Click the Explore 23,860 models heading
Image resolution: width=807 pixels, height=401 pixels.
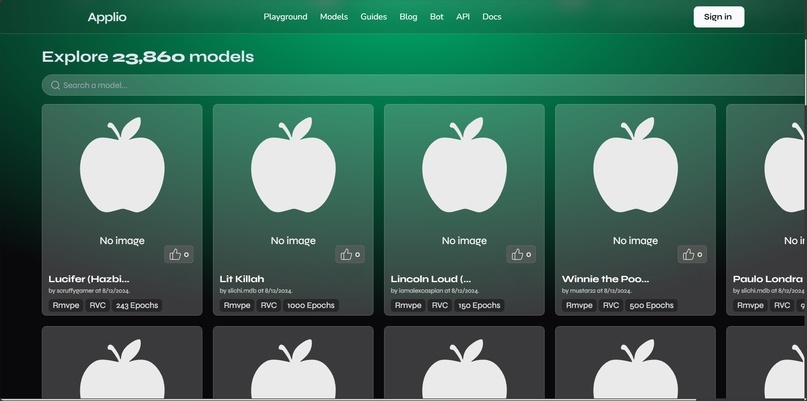pyautogui.click(x=148, y=57)
